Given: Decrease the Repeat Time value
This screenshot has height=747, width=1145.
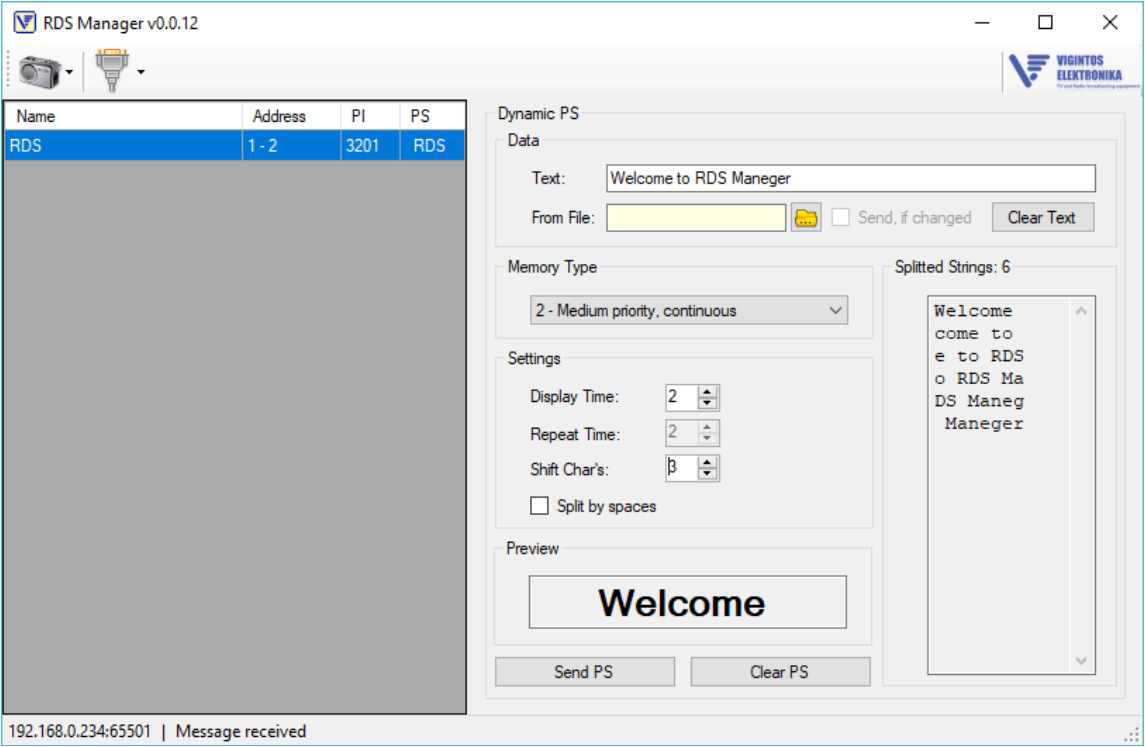Looking at the screenshot, I should point(707,439).
